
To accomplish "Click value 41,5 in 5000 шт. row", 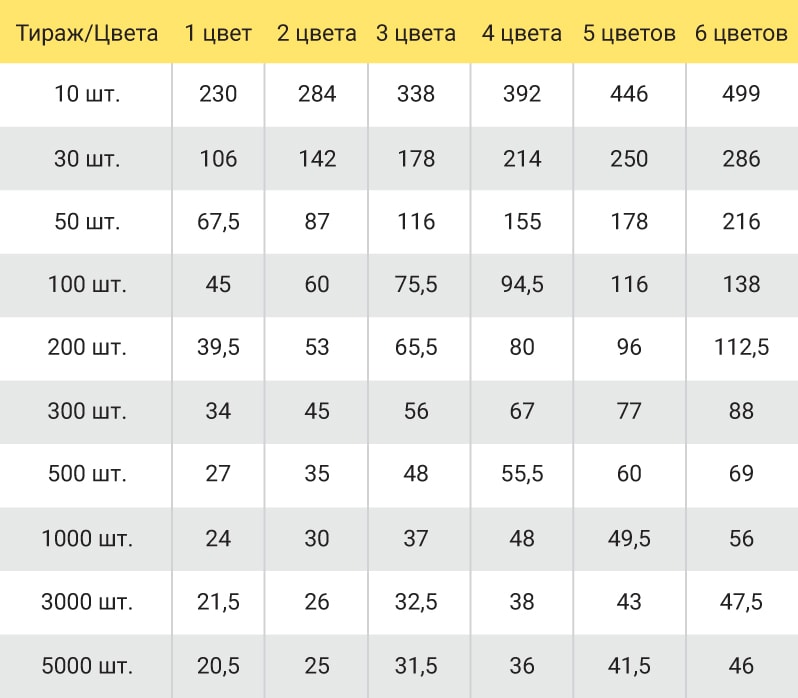I will pyautogui.click(x=629, y=666).
